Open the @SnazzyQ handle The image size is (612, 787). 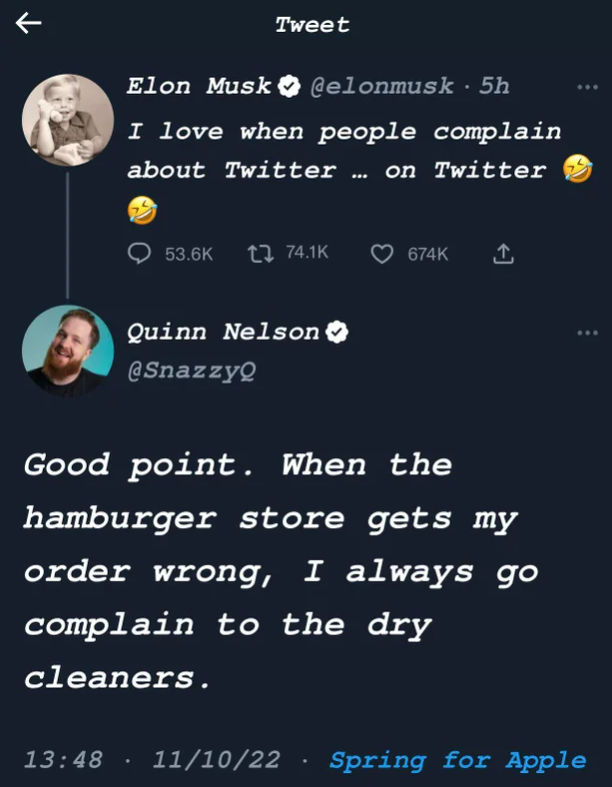click(x=191, y=371)
